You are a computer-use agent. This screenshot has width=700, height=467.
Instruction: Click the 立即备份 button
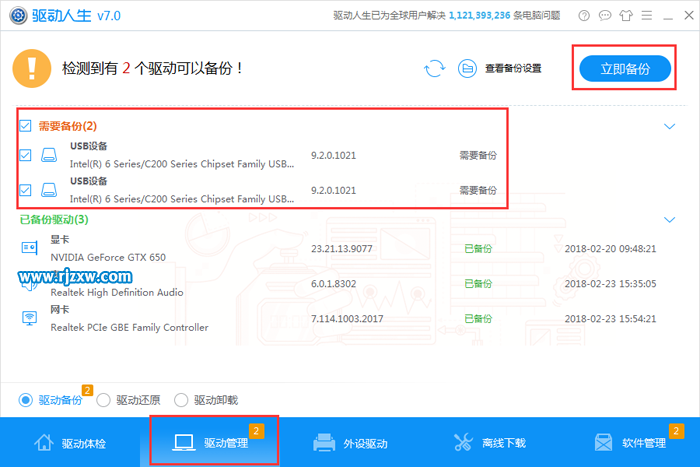625,68
